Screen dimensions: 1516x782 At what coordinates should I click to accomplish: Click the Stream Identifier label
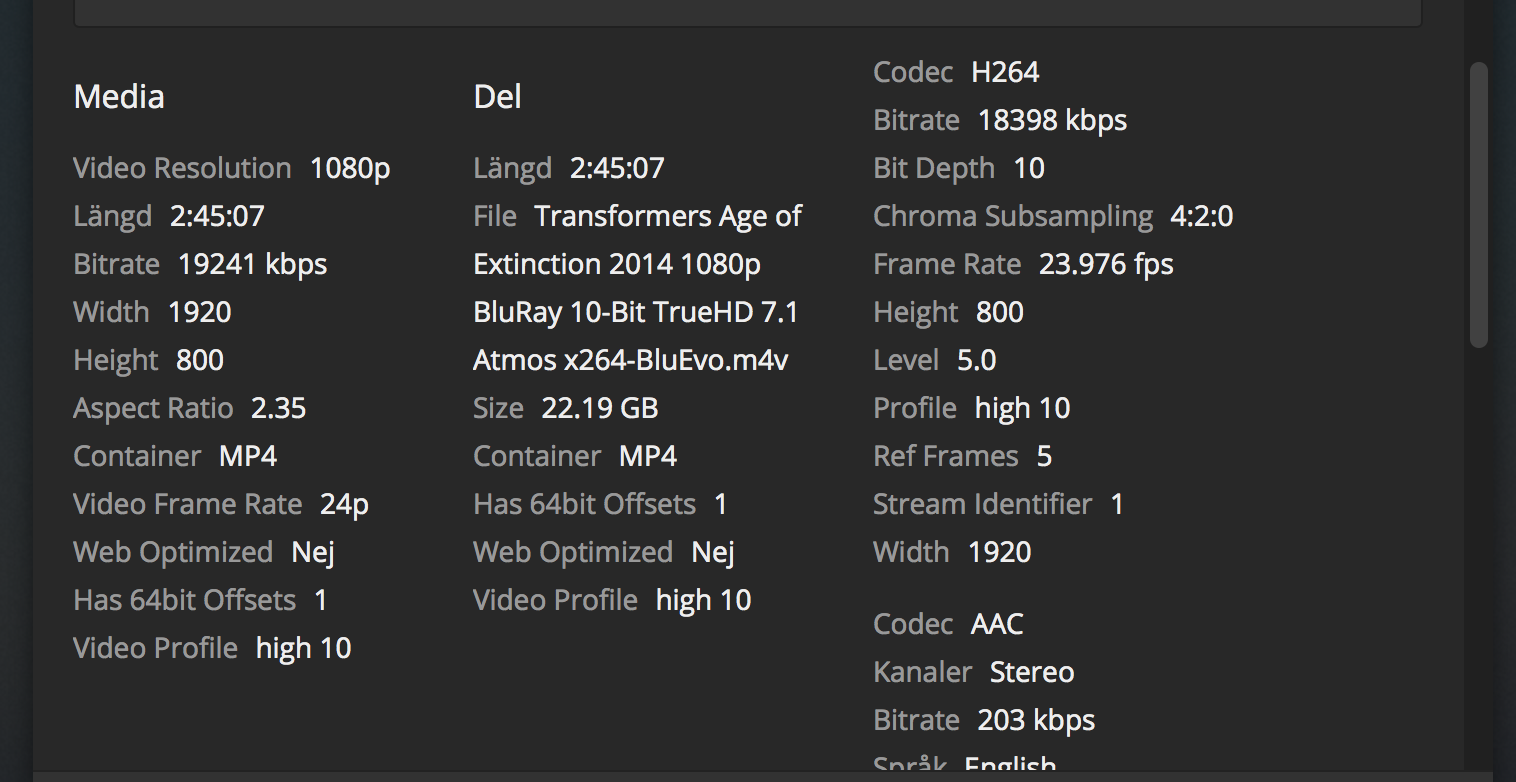click(x=982, y=504)
